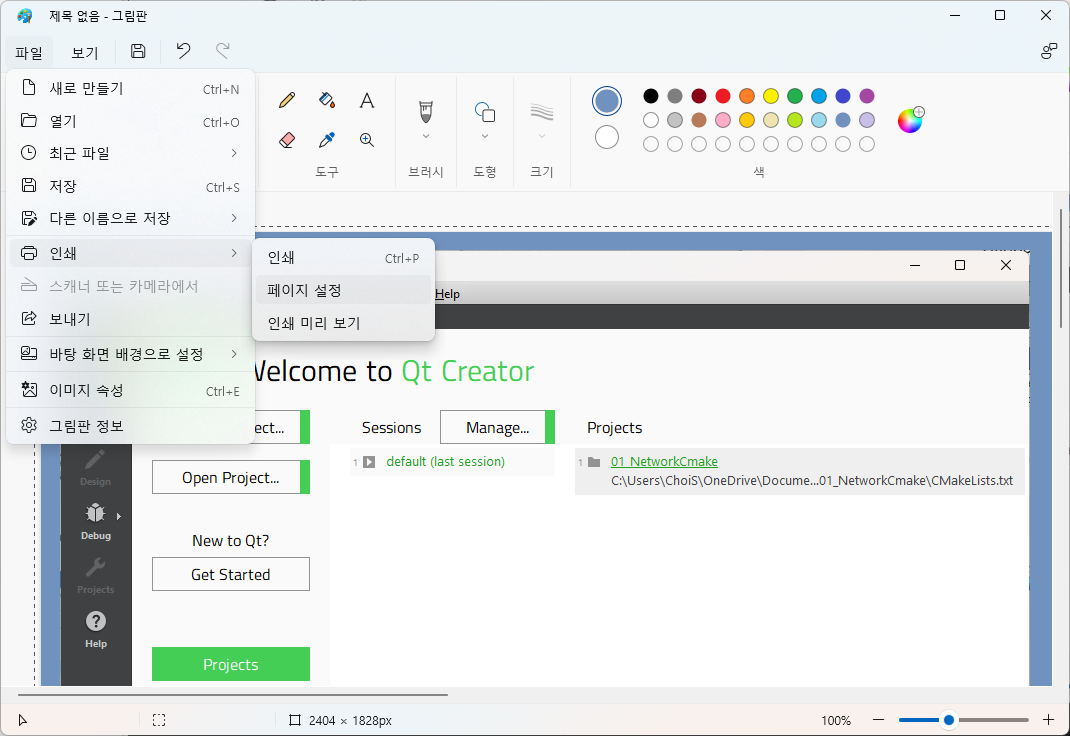Expand the 바탕 화면 배경으로 설정 submenu

[234, 353]
